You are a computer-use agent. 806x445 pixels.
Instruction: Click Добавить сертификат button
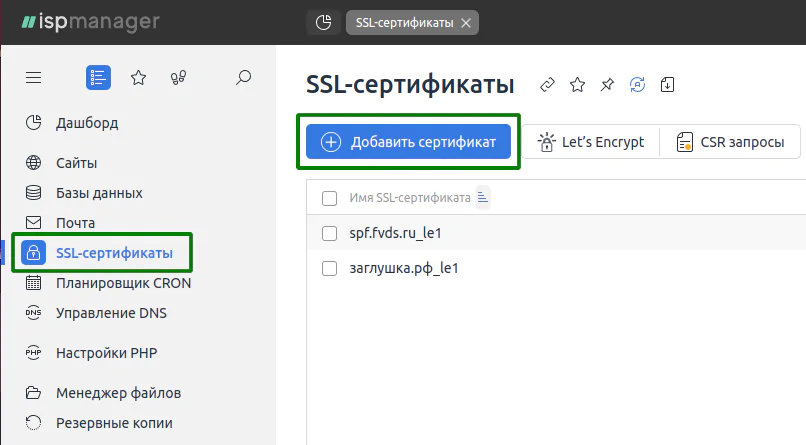click(409, 141)
